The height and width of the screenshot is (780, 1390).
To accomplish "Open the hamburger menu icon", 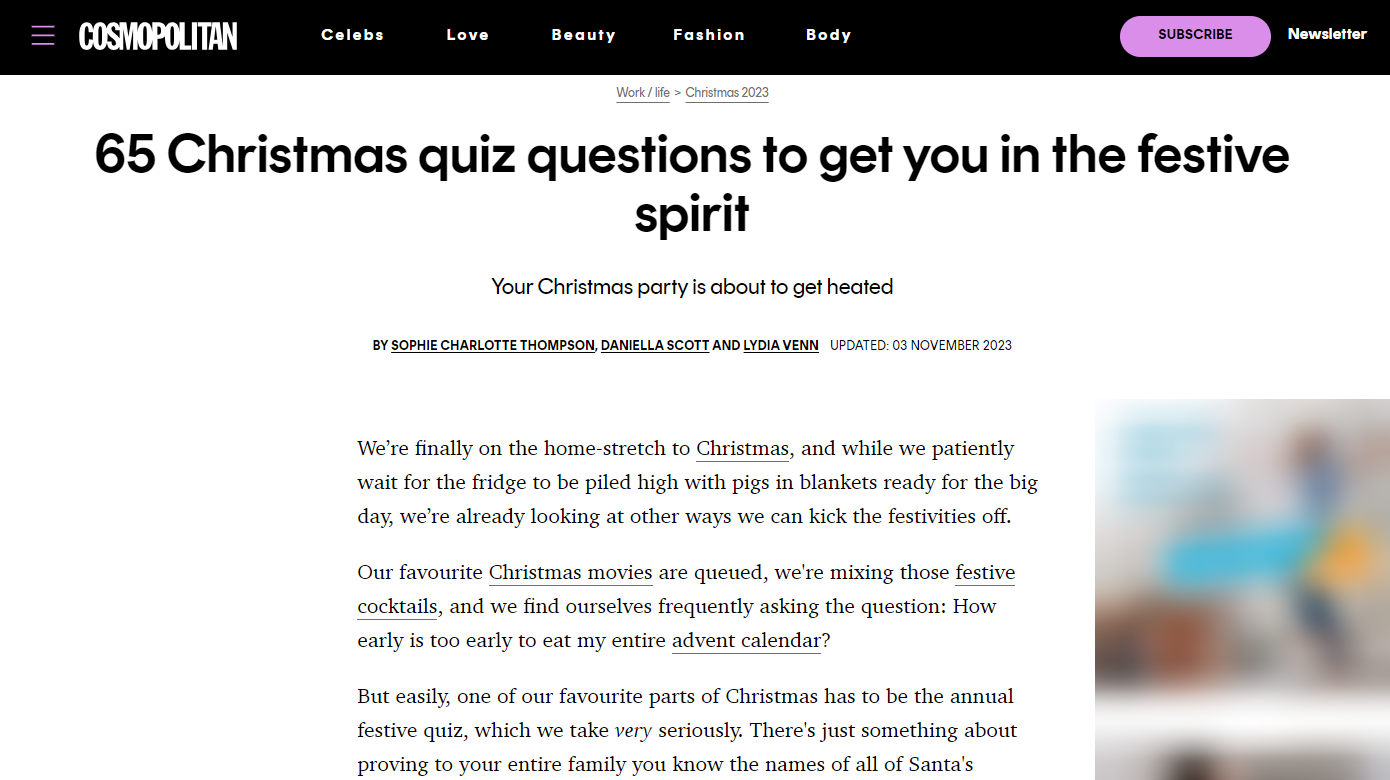I will [43, 36].
